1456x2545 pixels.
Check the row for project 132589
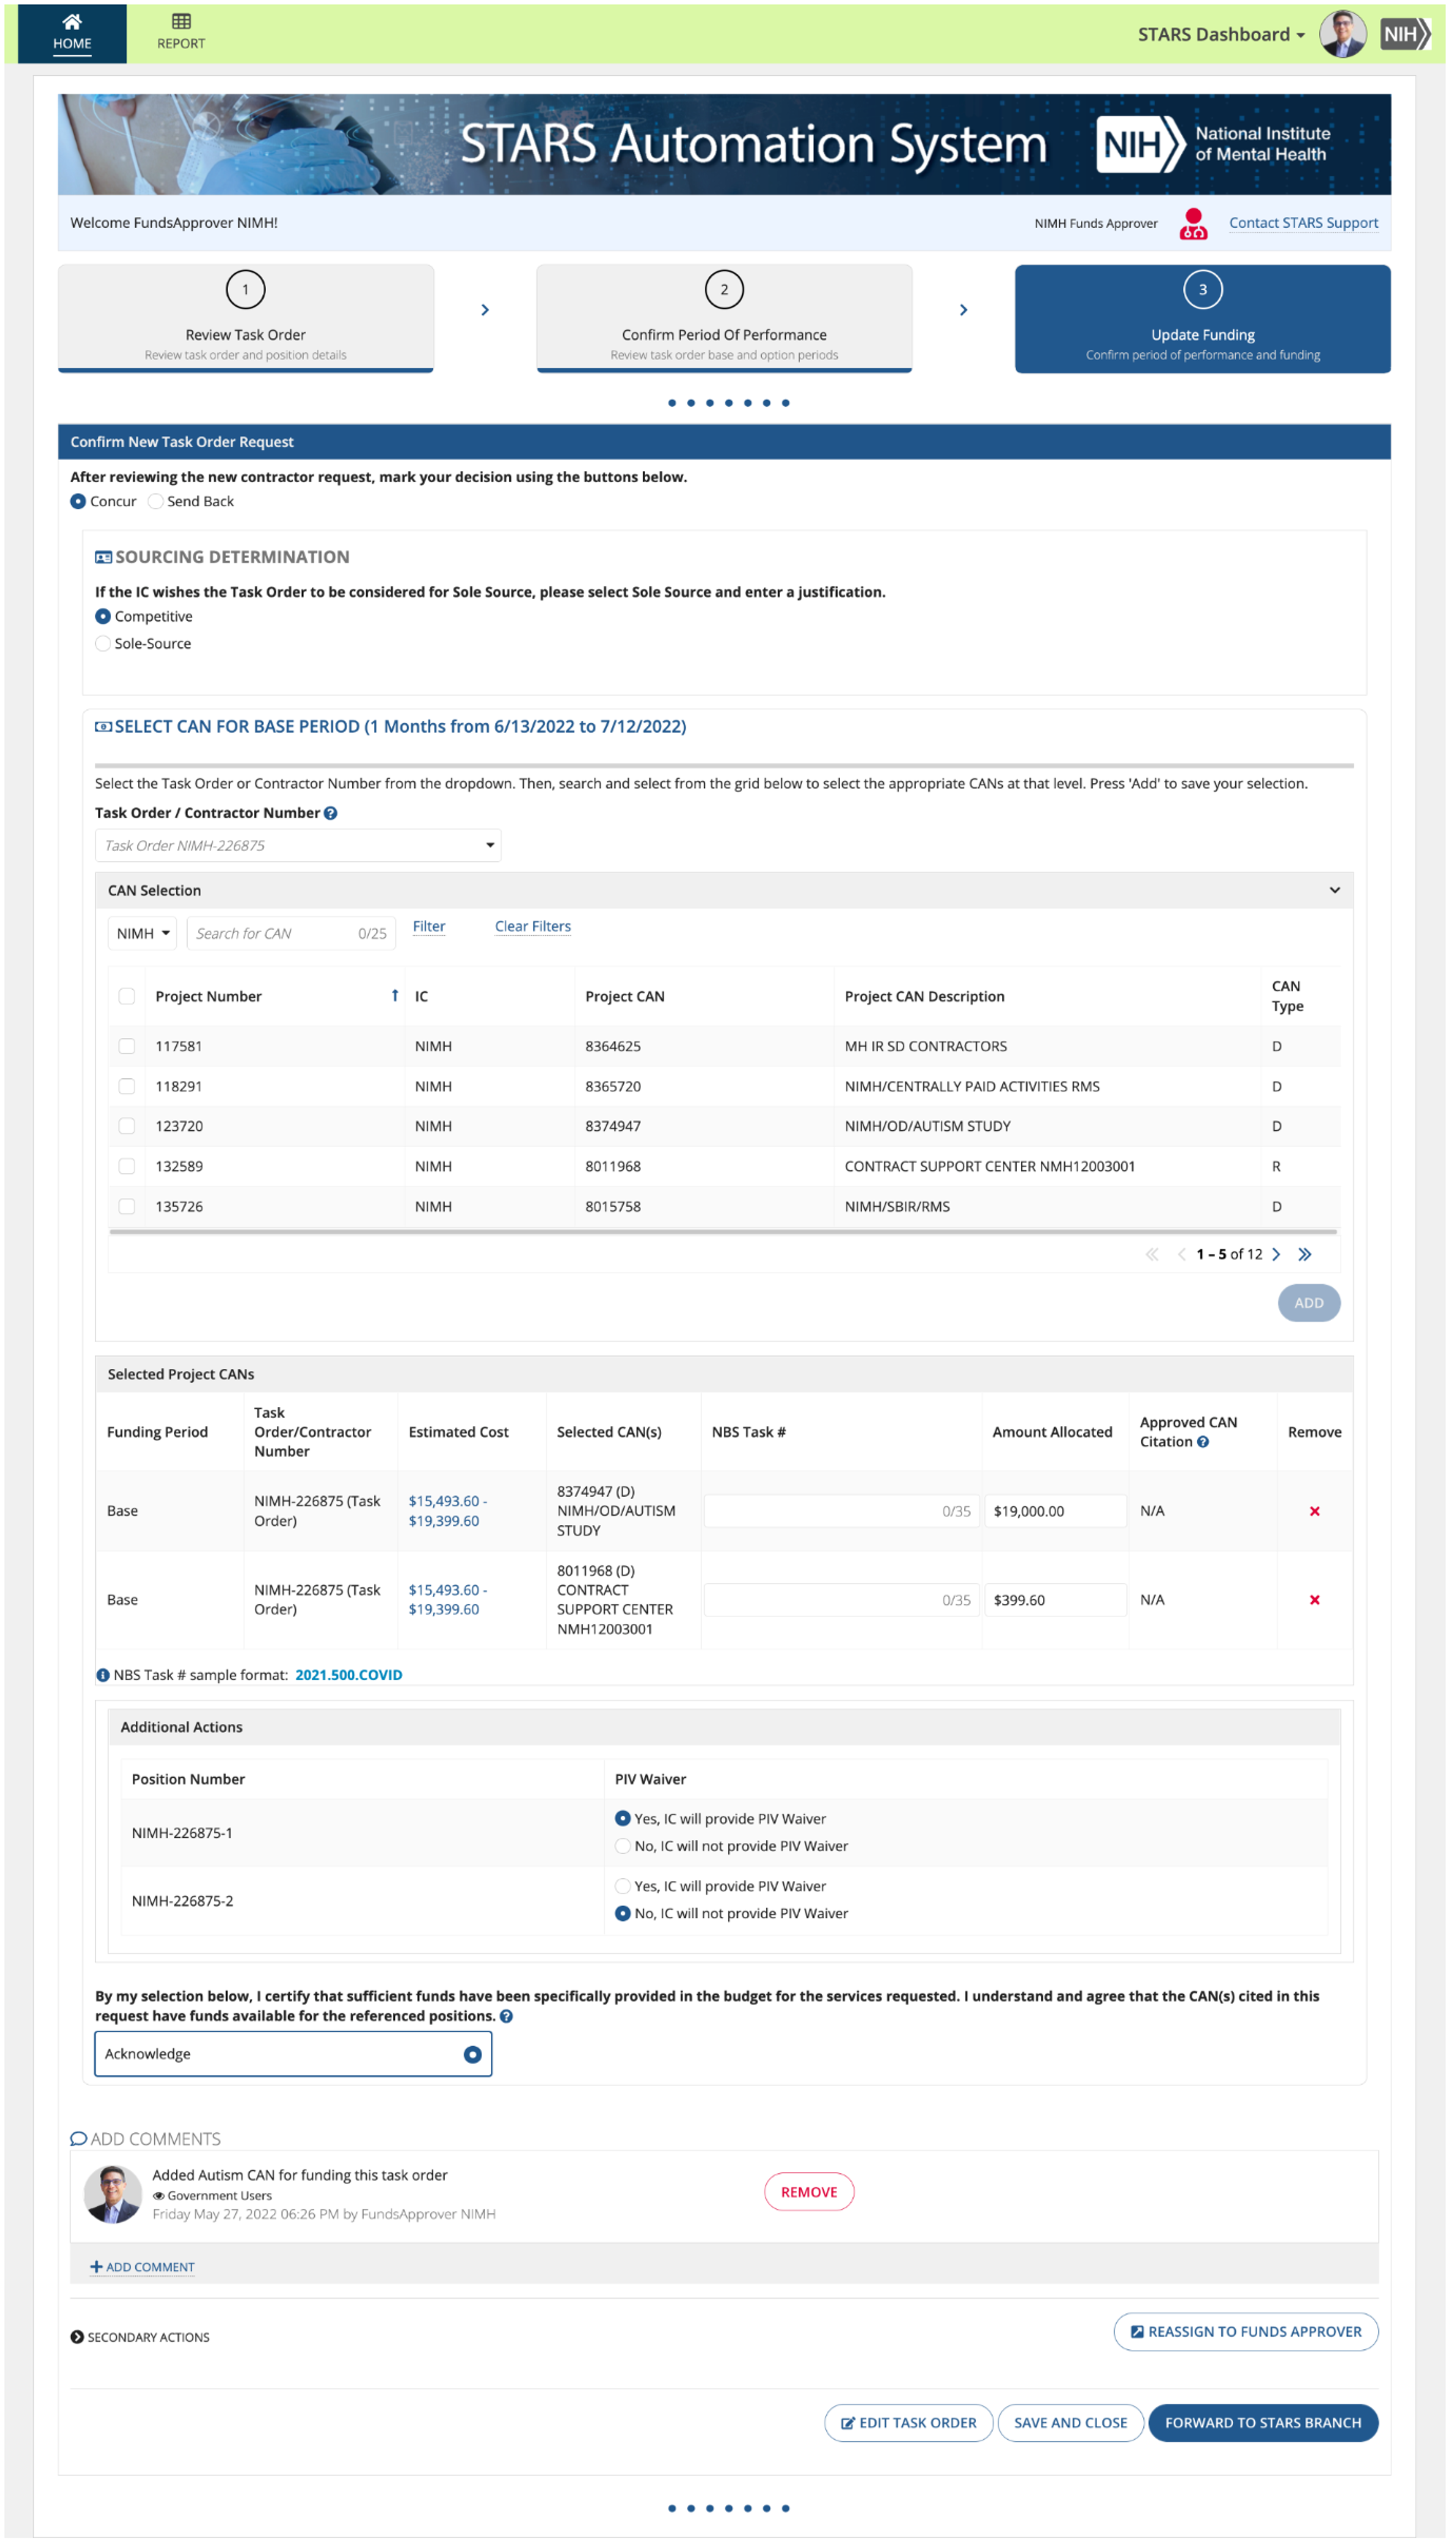[x=127, y=1166]
